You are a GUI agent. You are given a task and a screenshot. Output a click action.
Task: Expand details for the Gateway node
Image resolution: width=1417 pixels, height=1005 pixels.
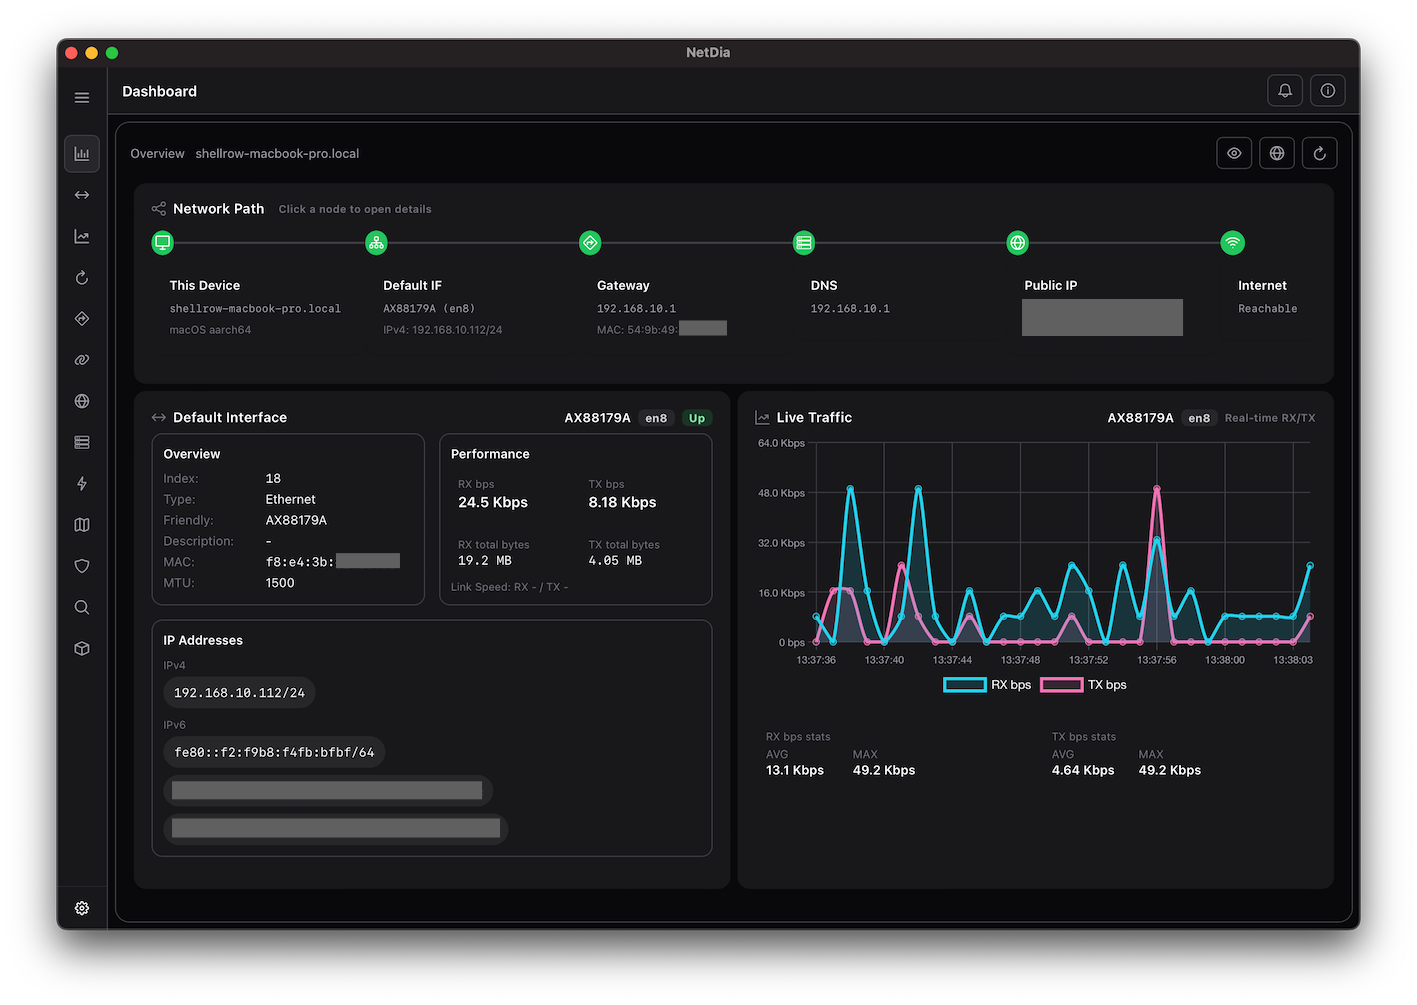click(x=590, y=242)
